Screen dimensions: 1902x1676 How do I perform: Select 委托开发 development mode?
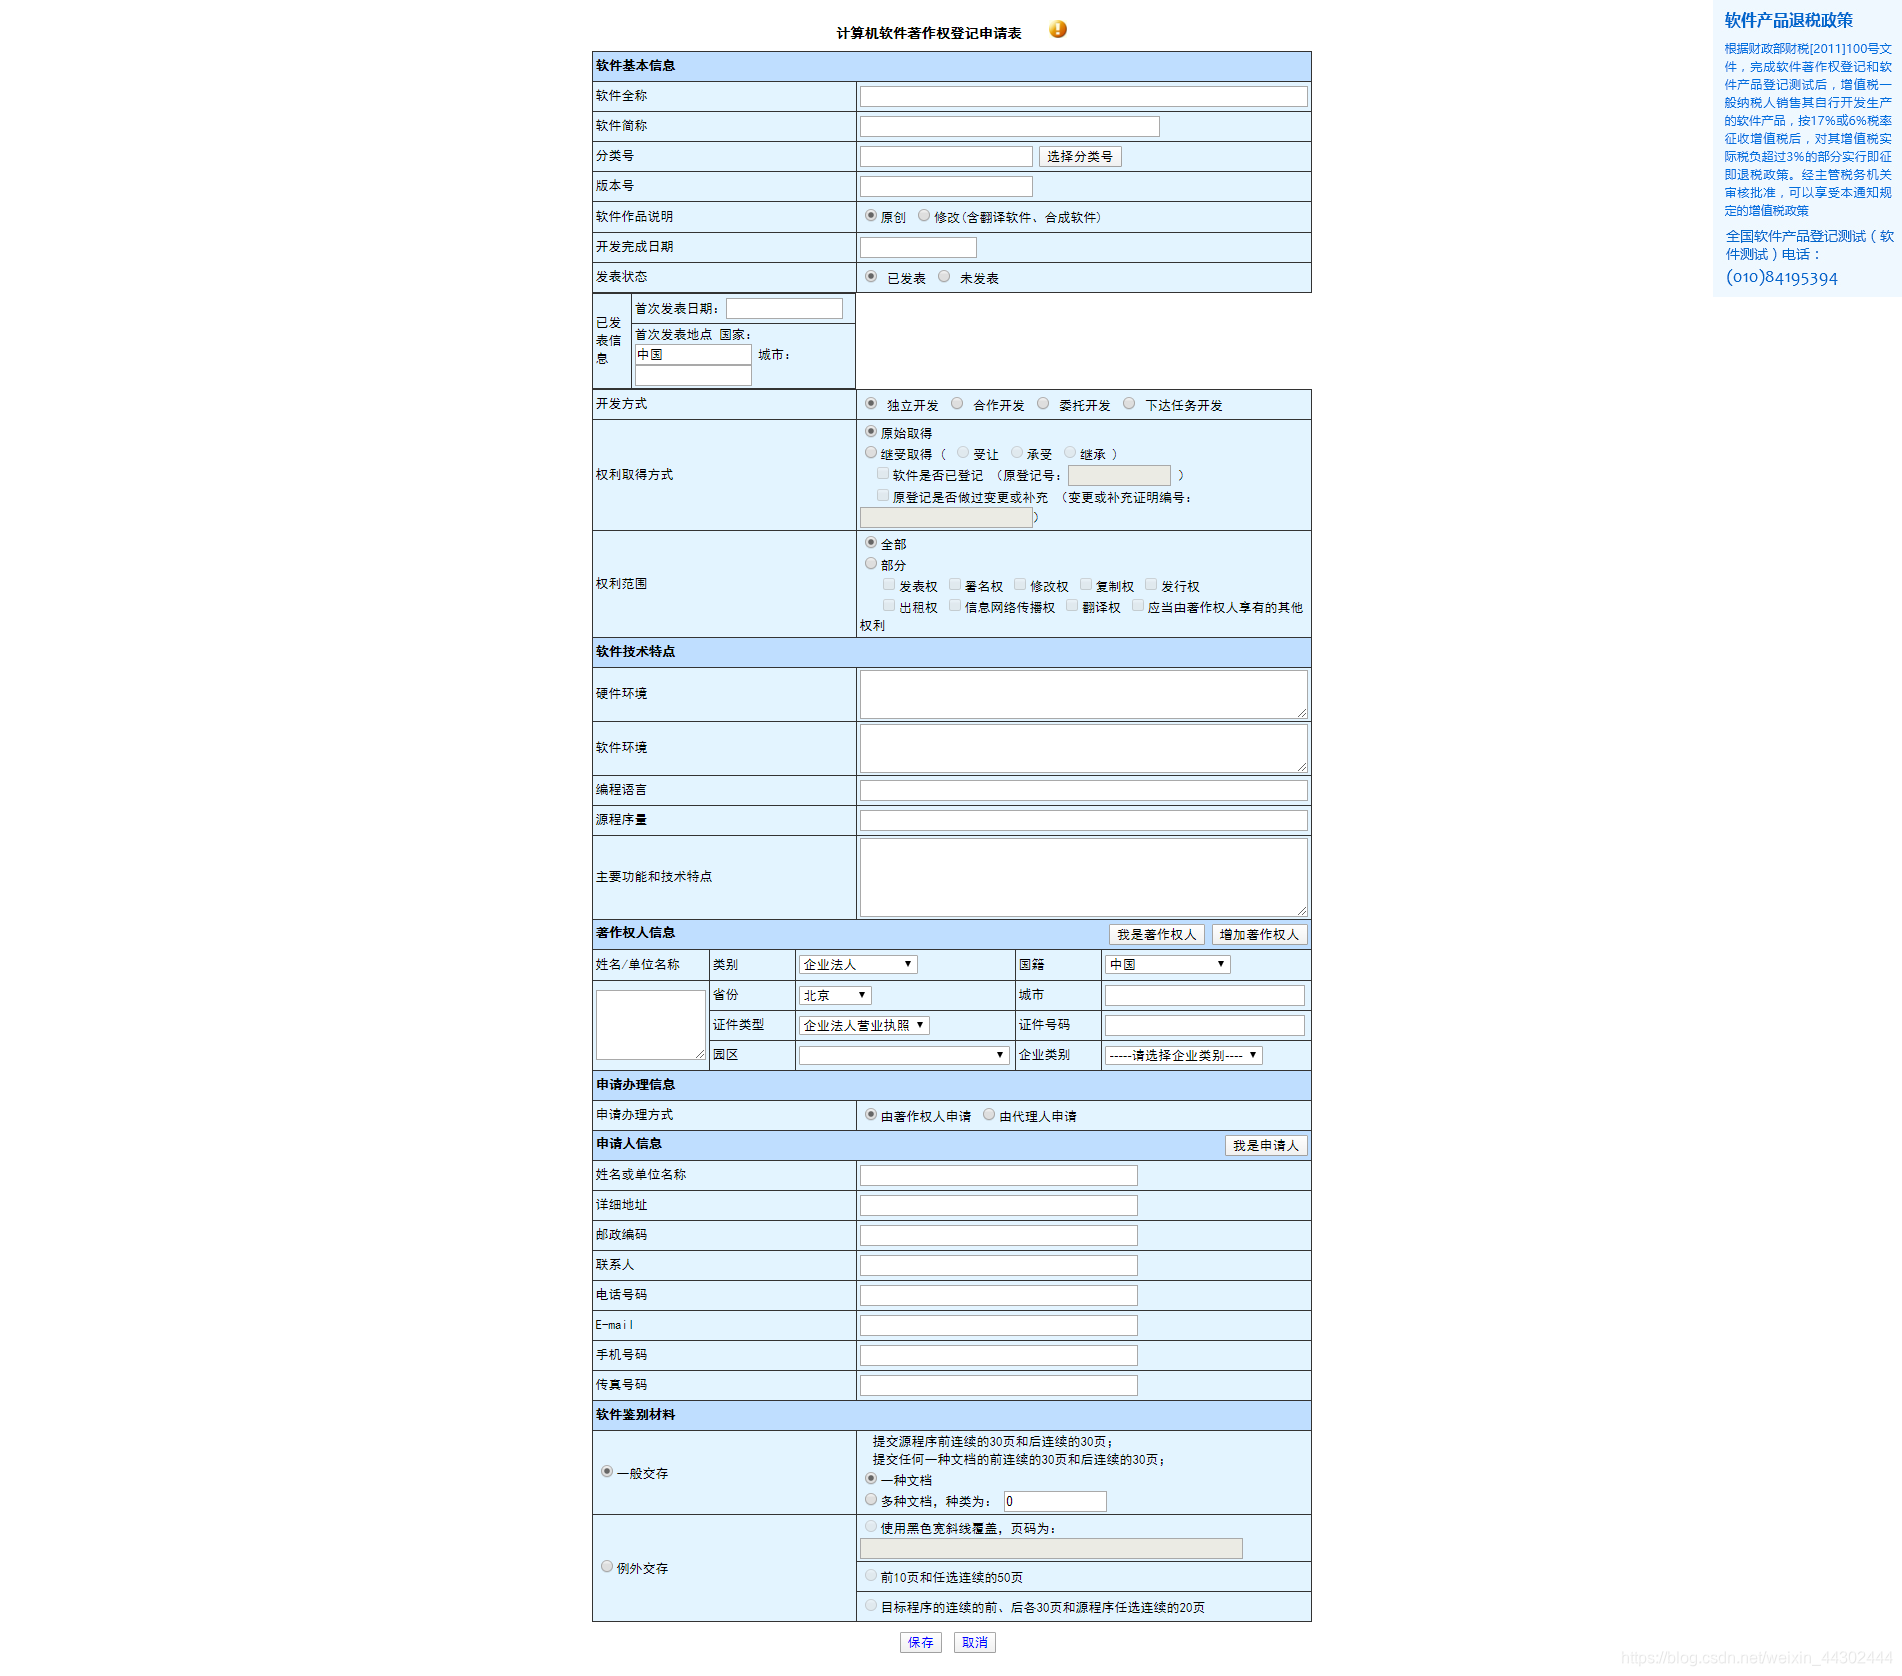[1043, 404]
